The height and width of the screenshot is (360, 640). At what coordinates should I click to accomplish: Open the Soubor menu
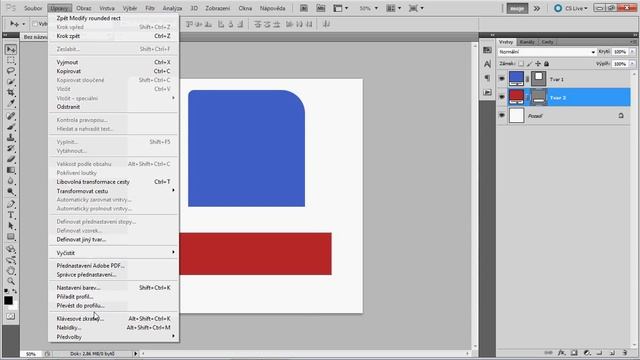pyautogui.click(x=33, y=8)
